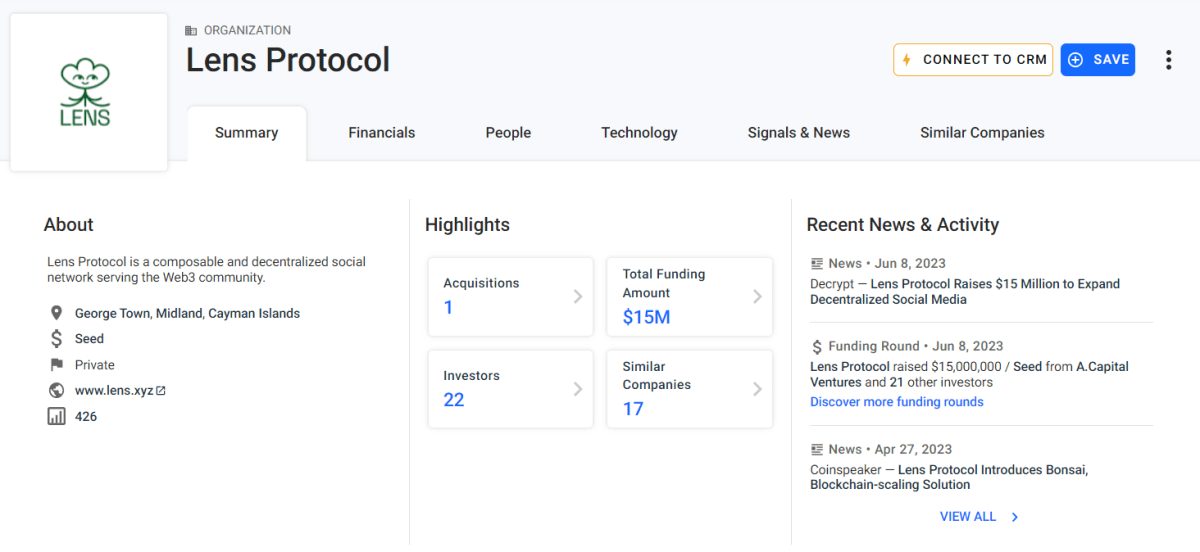Viewport: 1200px width, 552px height.
Task: Click the dollar sign icon next to Seed
Action: coord(56,339)
